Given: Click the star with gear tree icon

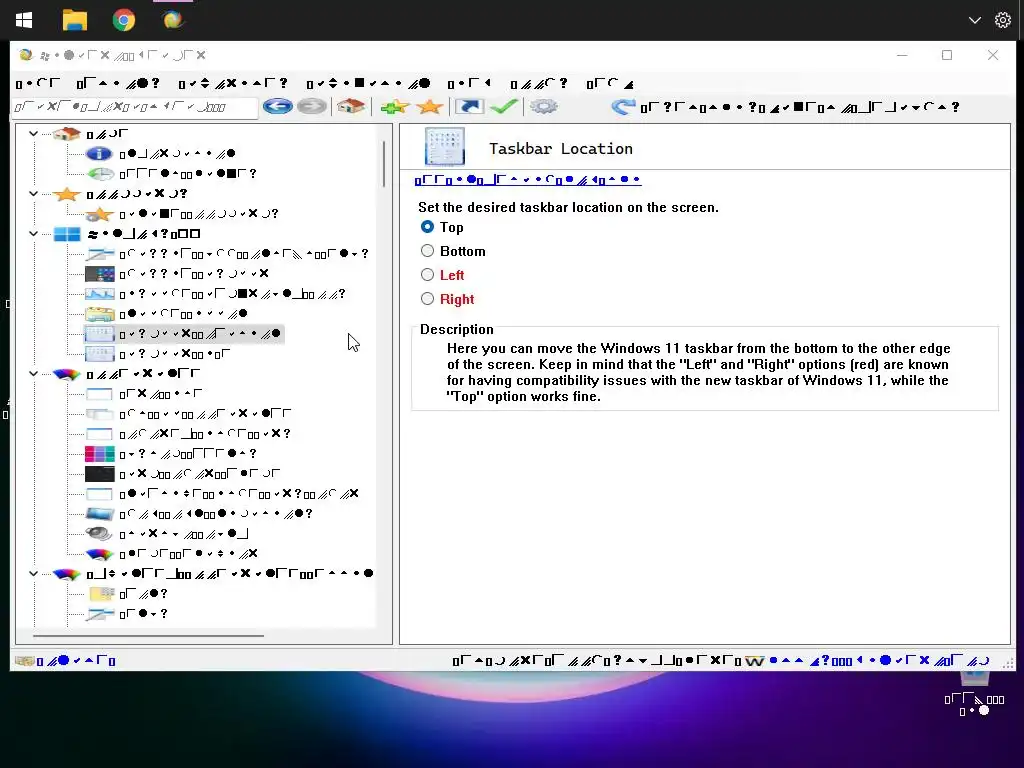Looking at the screenshot, I should [99, 214].
